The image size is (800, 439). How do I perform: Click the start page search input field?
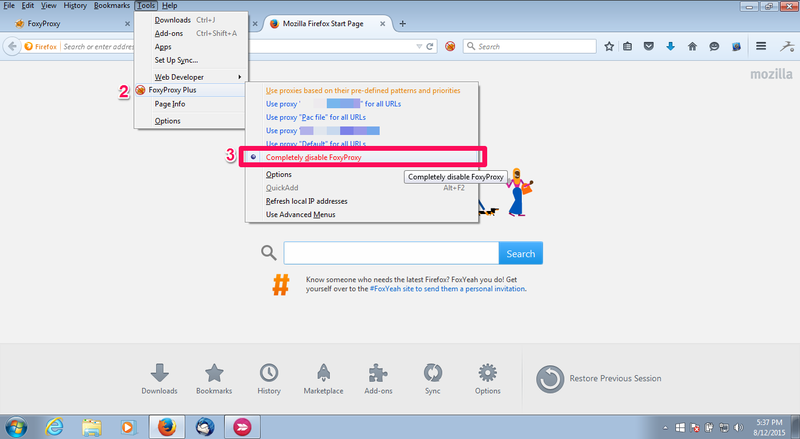[391, 253]
